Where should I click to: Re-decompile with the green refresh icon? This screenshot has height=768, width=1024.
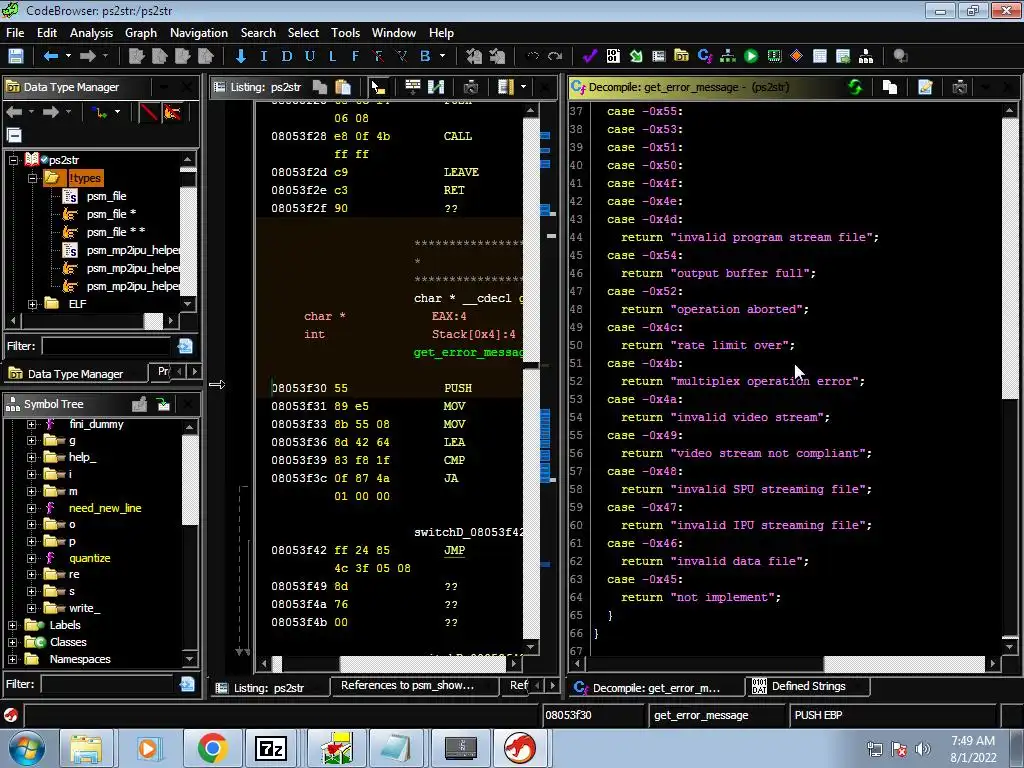(x=855, y=87)
